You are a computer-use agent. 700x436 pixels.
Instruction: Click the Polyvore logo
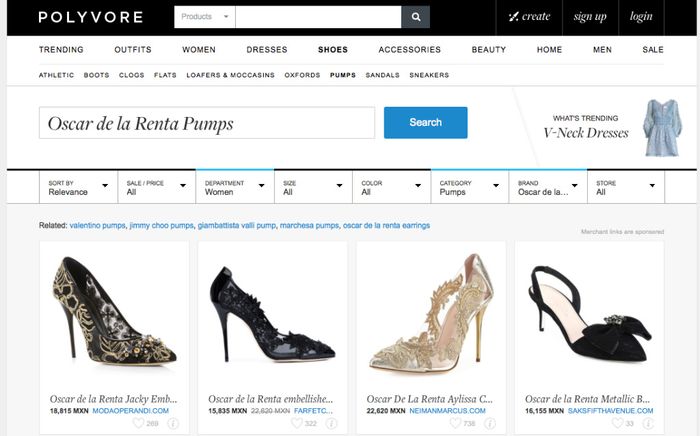(91, 17)
